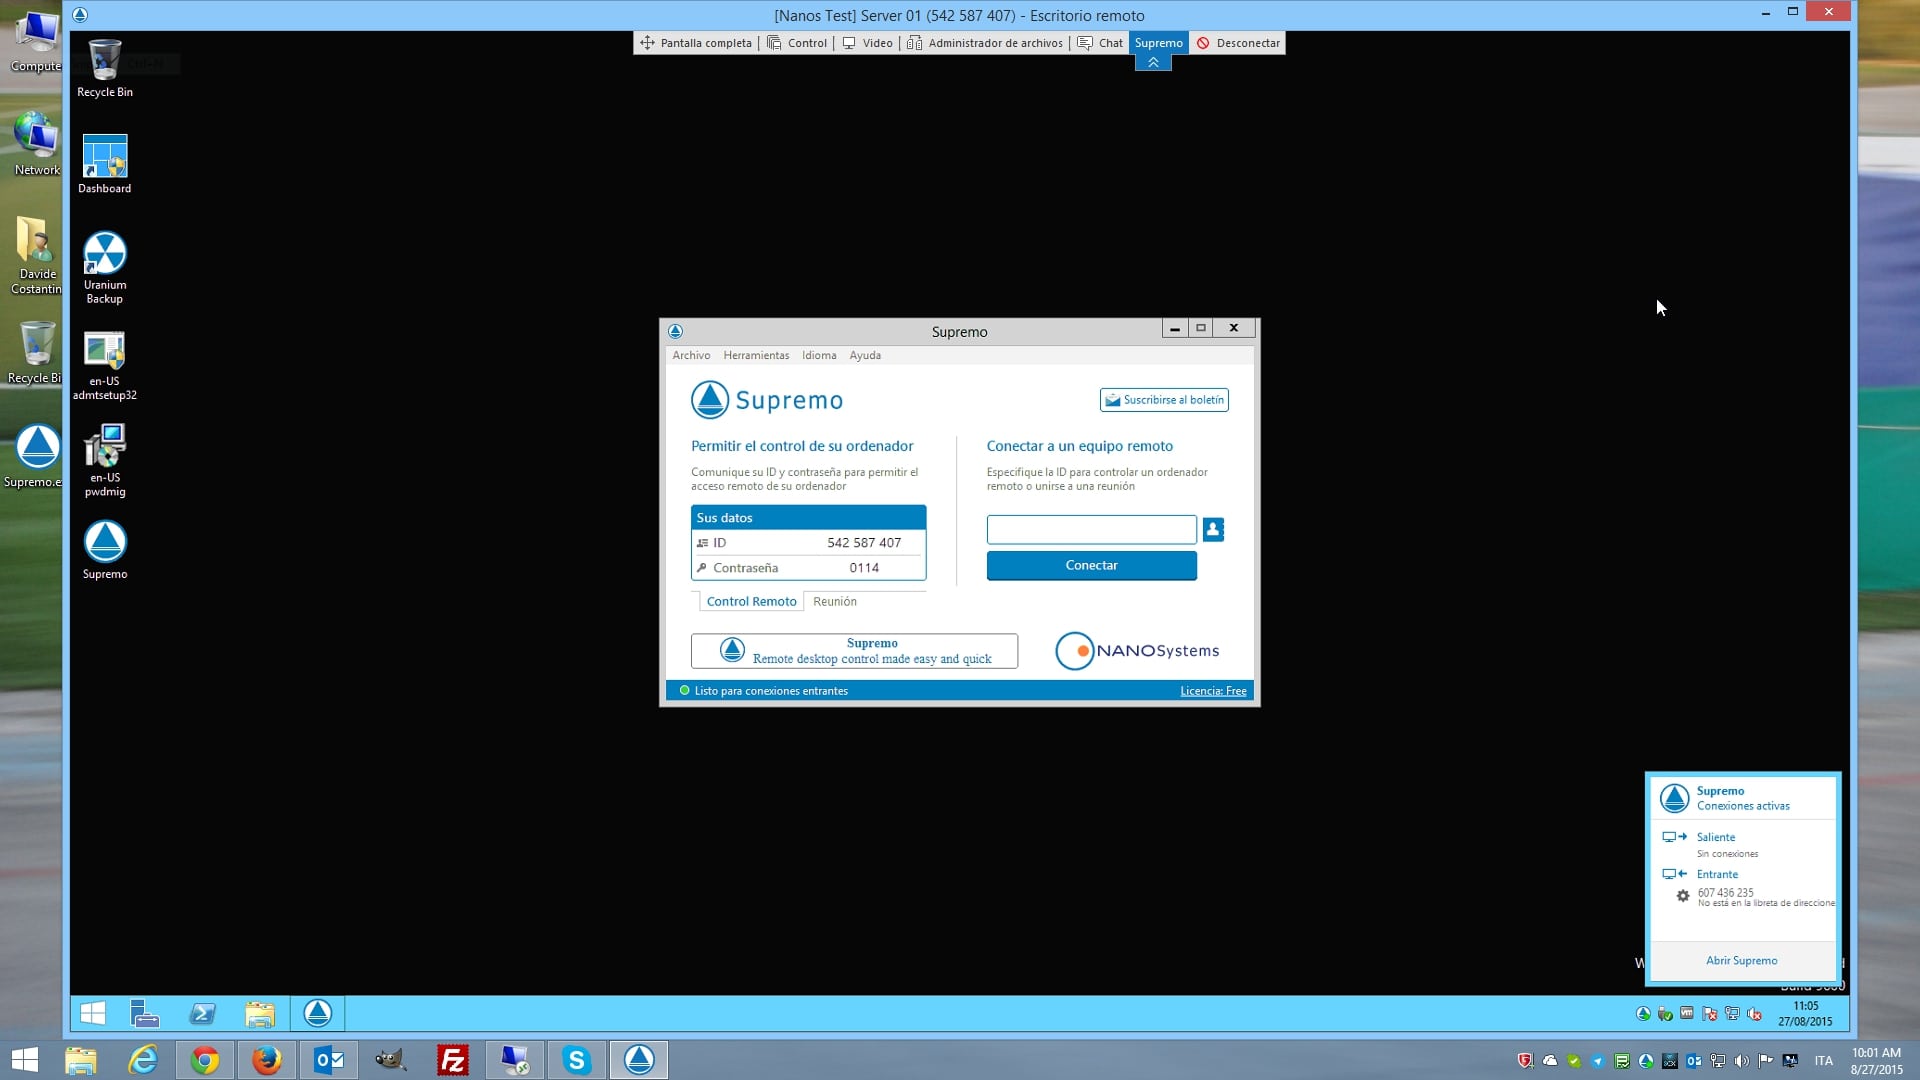This screenshot has height=1080, width=1920.
Task: Click local tray speaker volume icon
Action: 1741,1061
